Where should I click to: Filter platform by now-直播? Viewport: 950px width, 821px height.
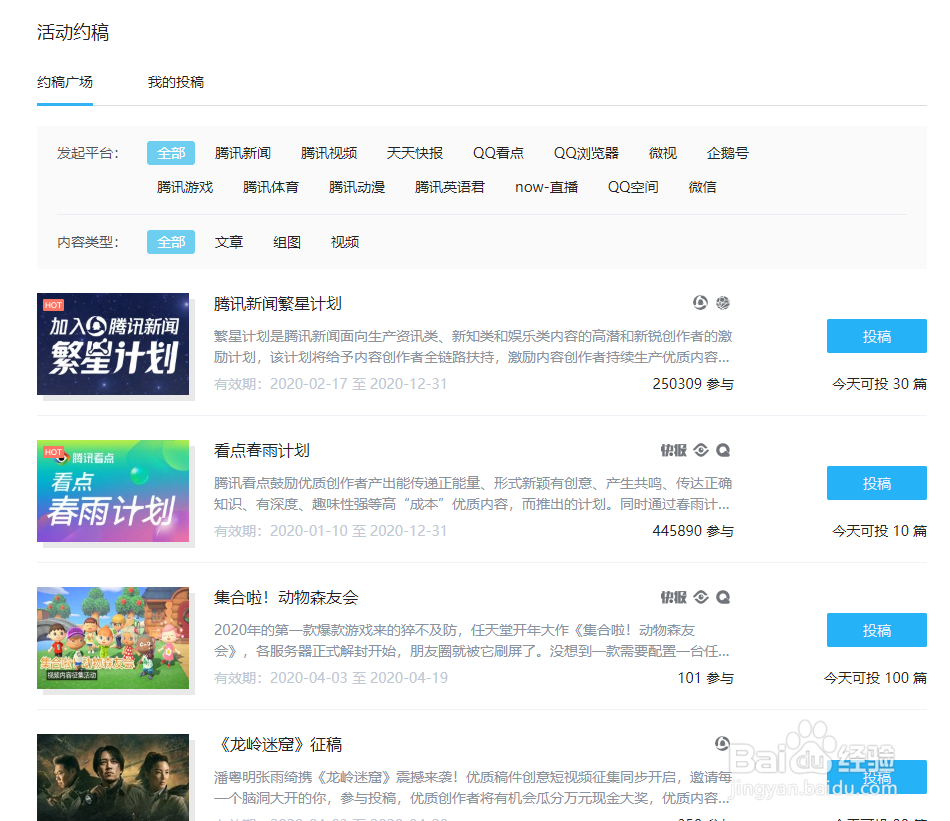click(546, 187)
